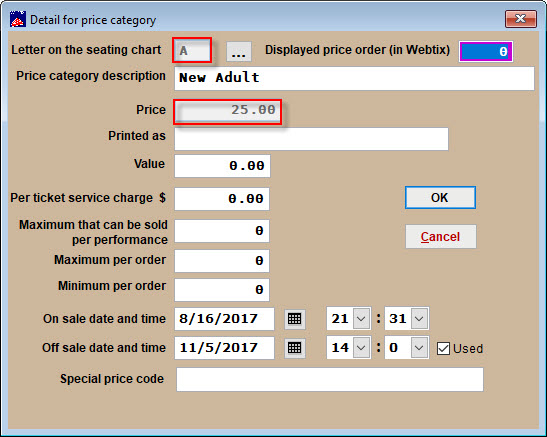Click the Value input field
This screenshot has width=547, height=437.
point(222,166)
